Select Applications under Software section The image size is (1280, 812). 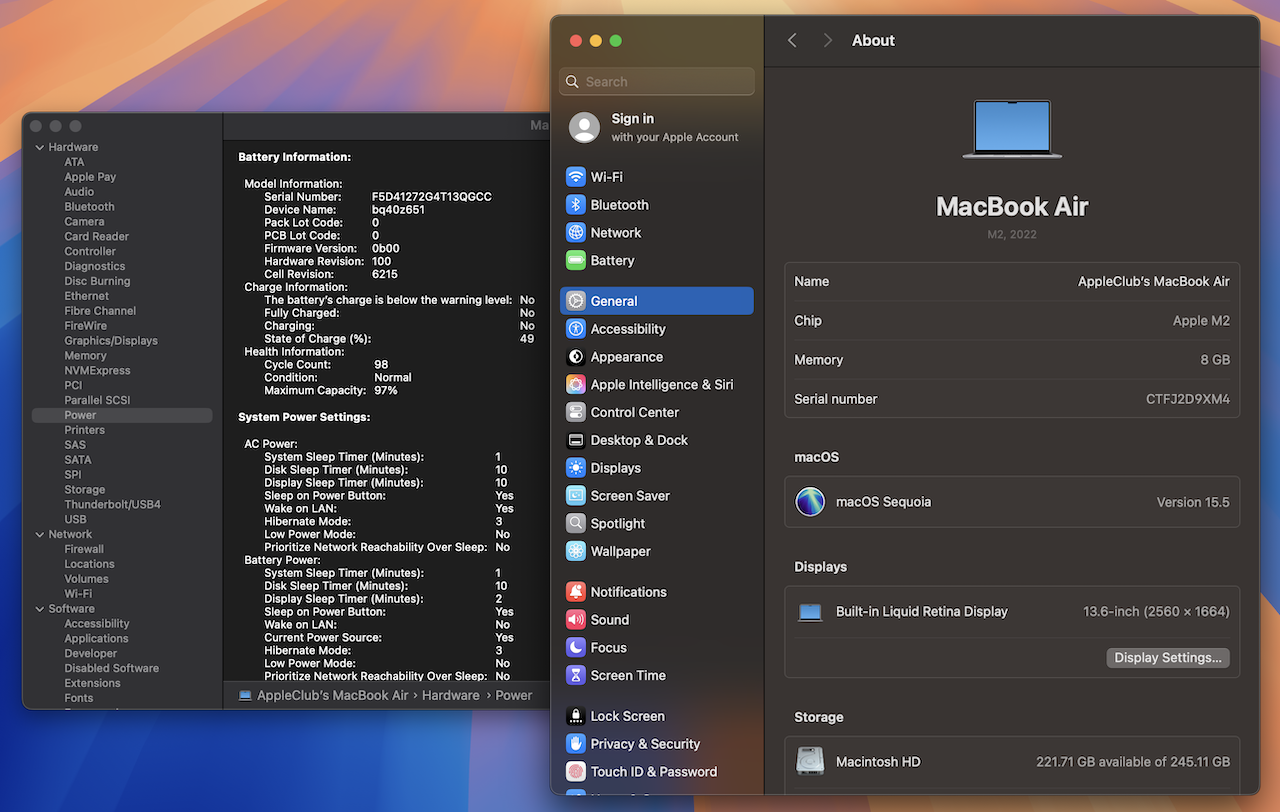coord(96,639)
